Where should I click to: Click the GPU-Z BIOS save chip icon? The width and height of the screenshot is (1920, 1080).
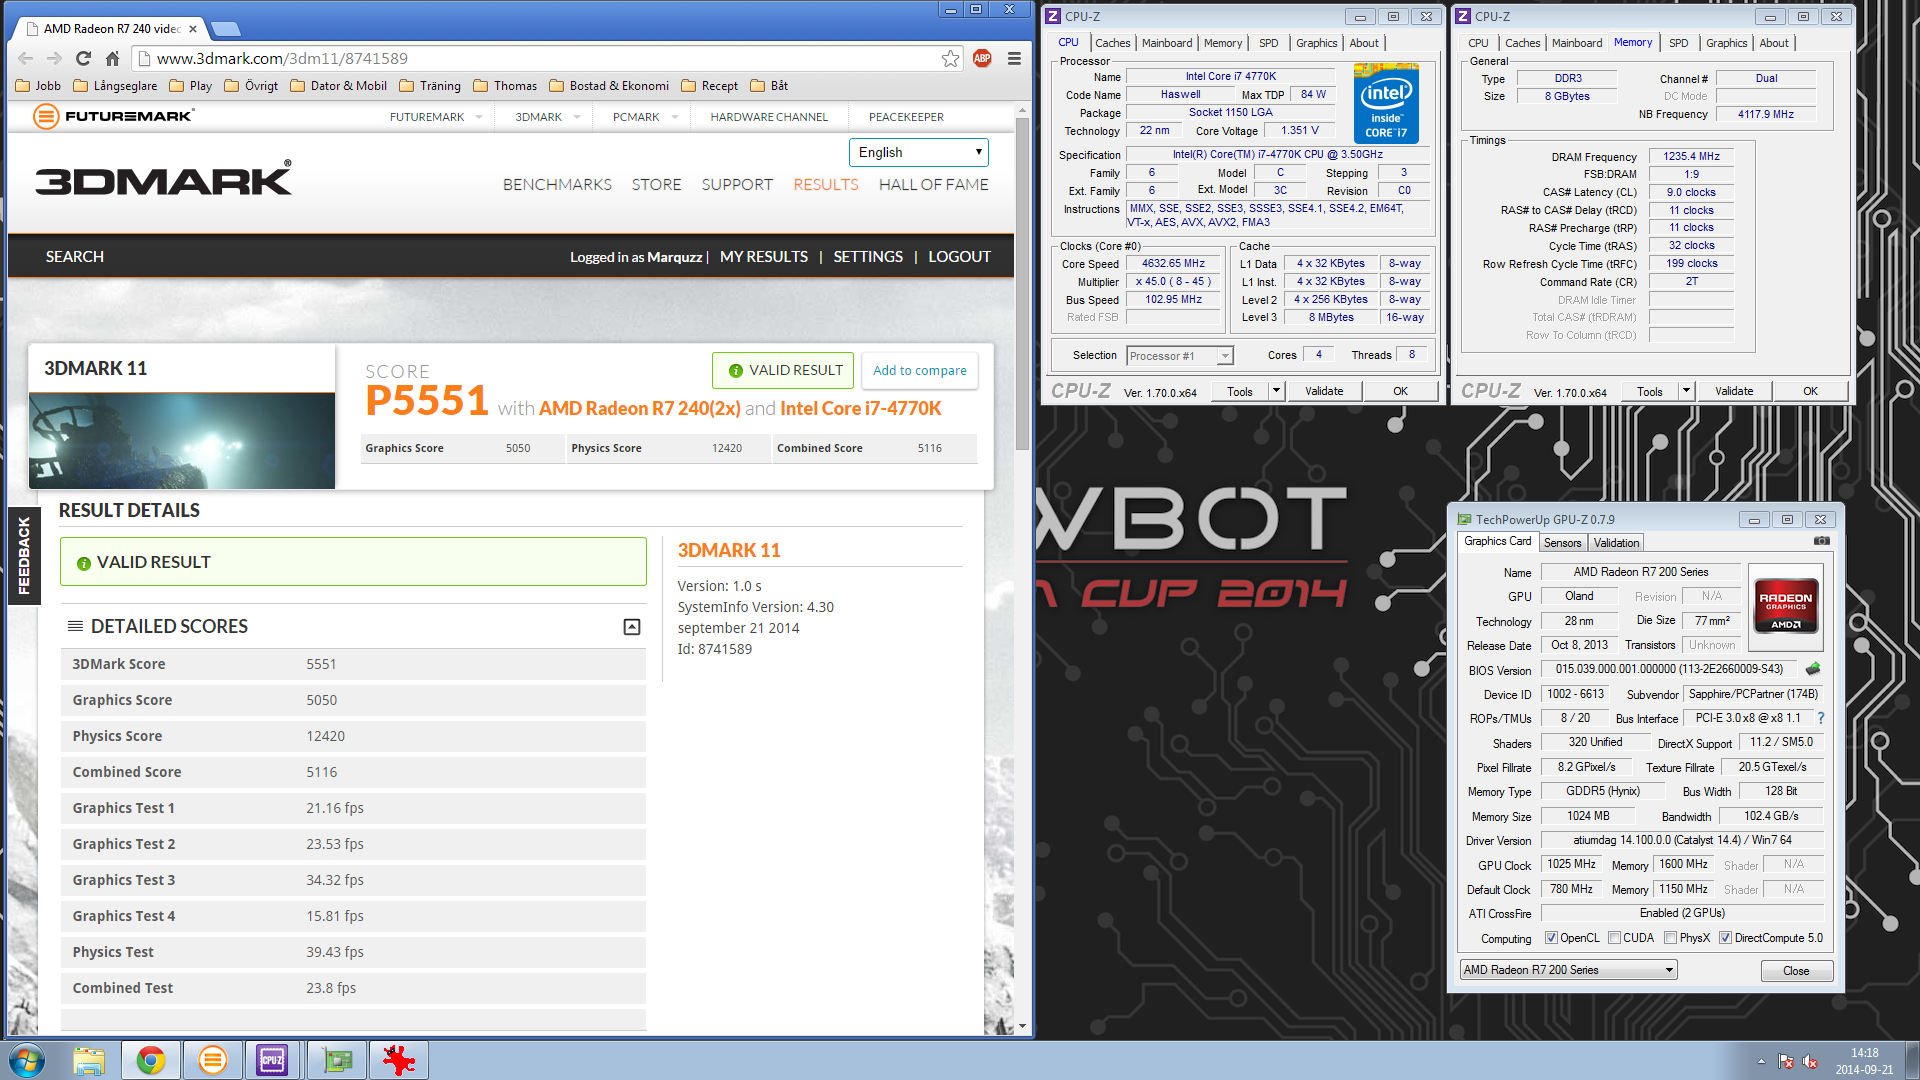pos(1813,669)
